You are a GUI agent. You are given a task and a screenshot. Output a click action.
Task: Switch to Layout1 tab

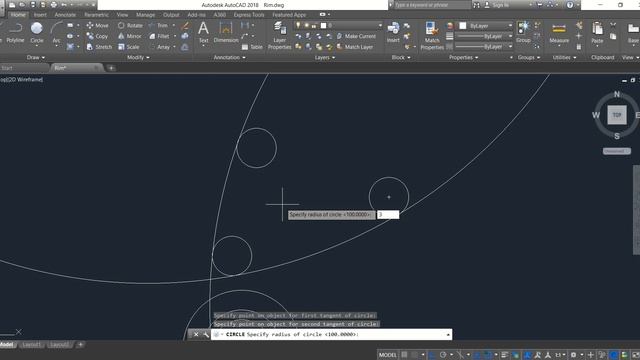click(31, 345)
